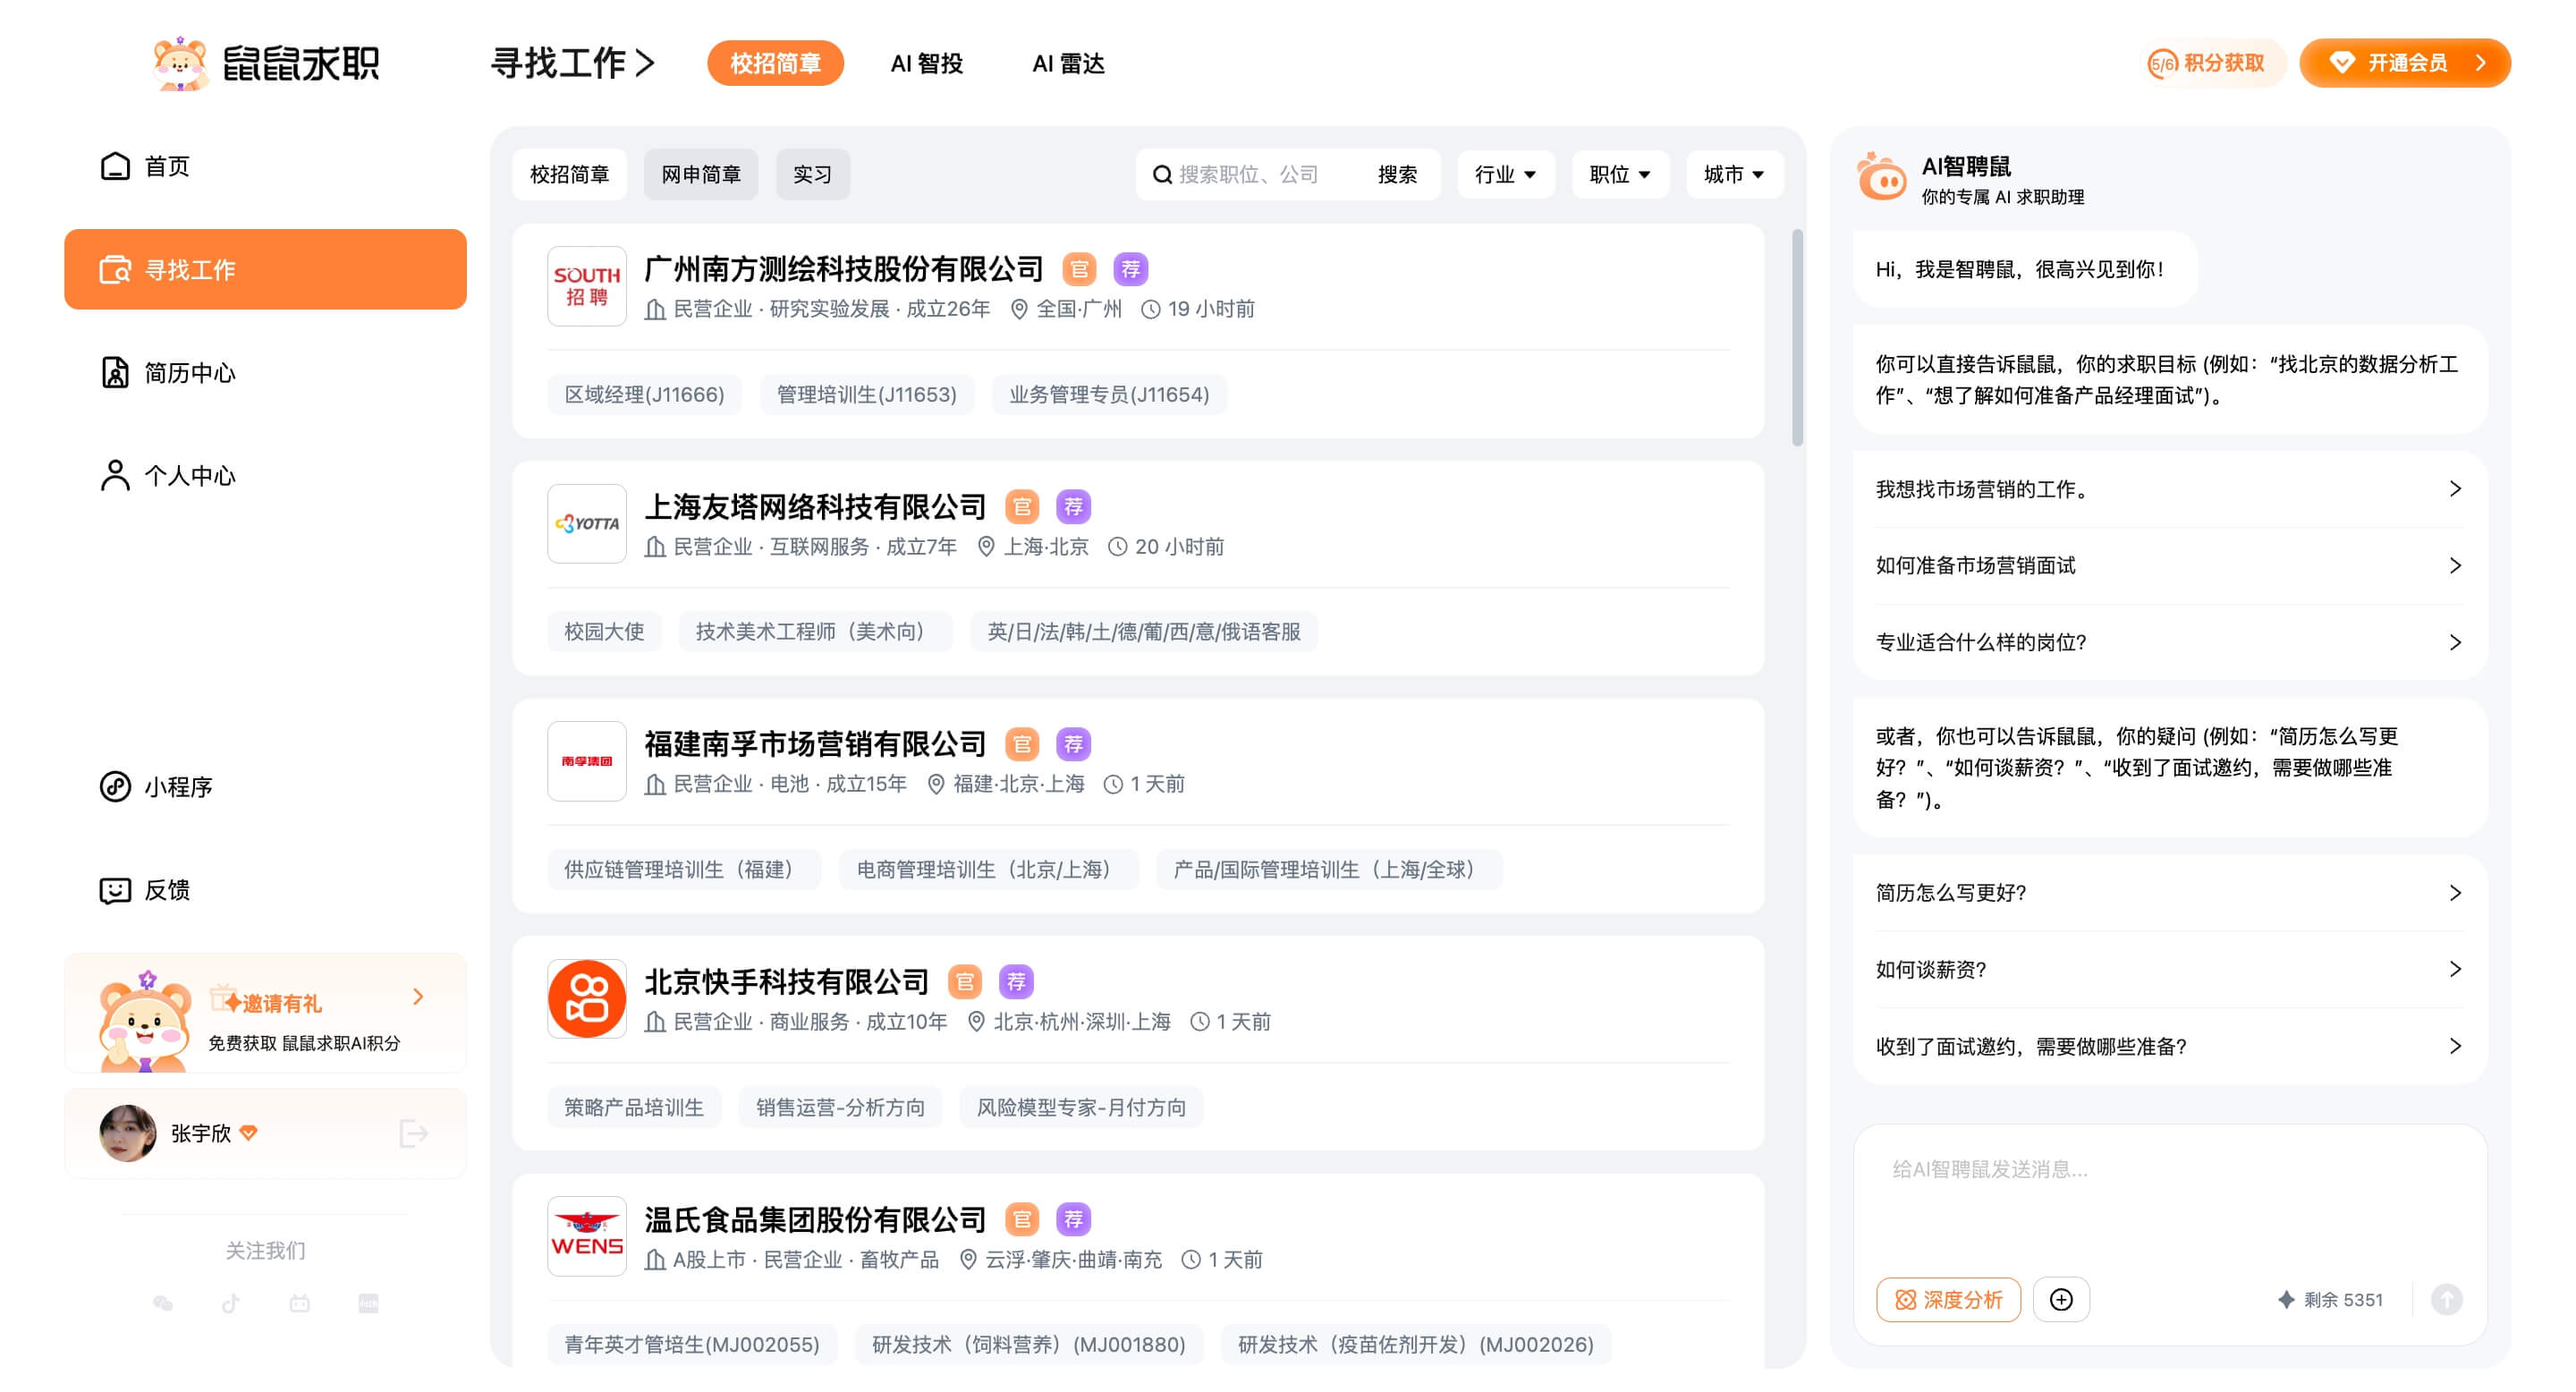Viewport: 2576px width, 1392px height.
Task: Select 寻找工作 in the sidebar
Action: 265,269
